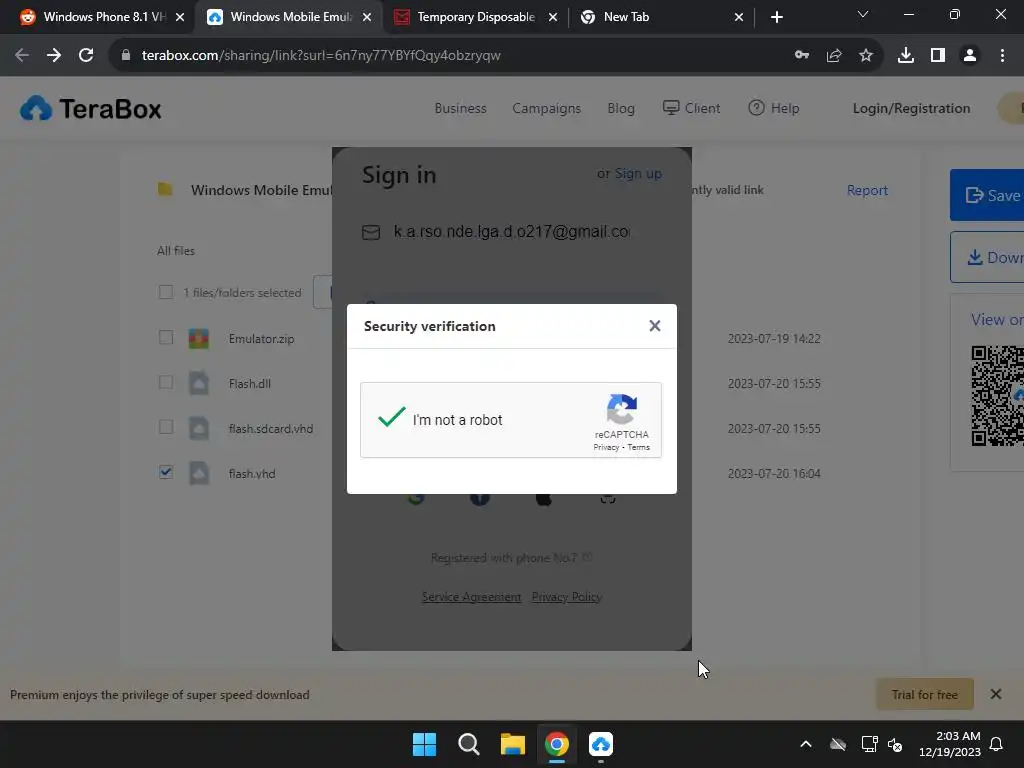
Task: Click the Save button
Action: [987, 195]
